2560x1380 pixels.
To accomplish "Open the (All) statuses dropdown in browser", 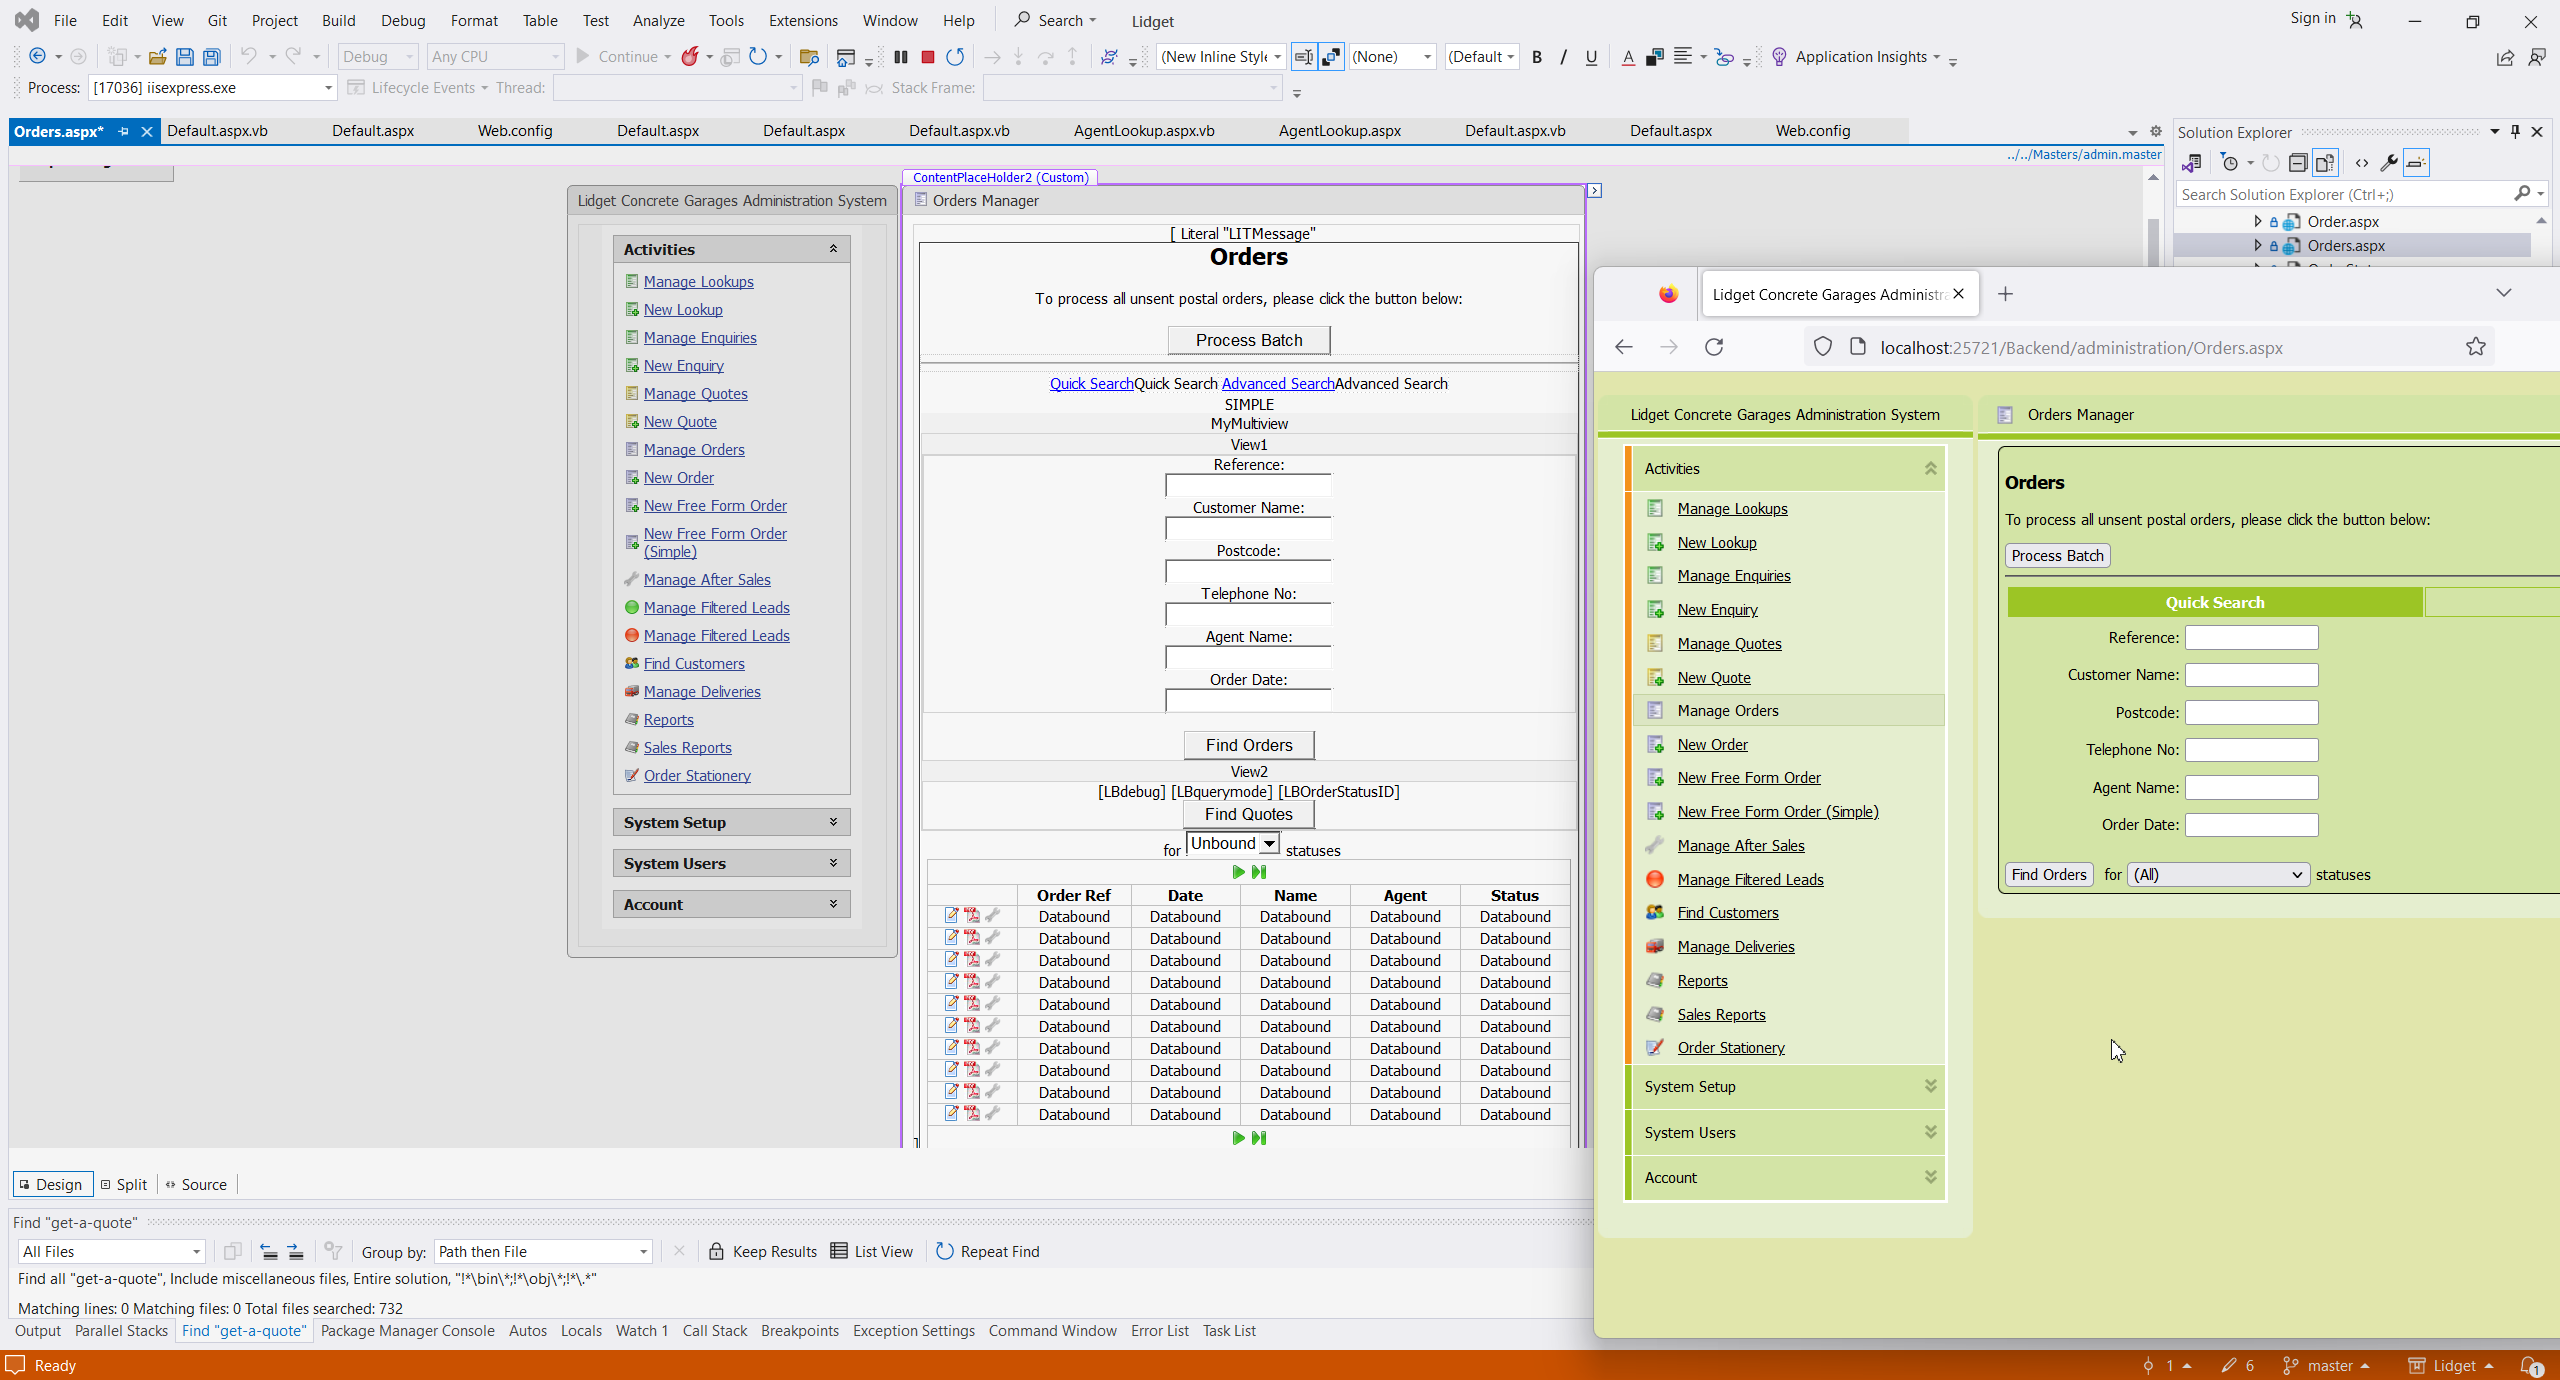I will coord(2217,875).
